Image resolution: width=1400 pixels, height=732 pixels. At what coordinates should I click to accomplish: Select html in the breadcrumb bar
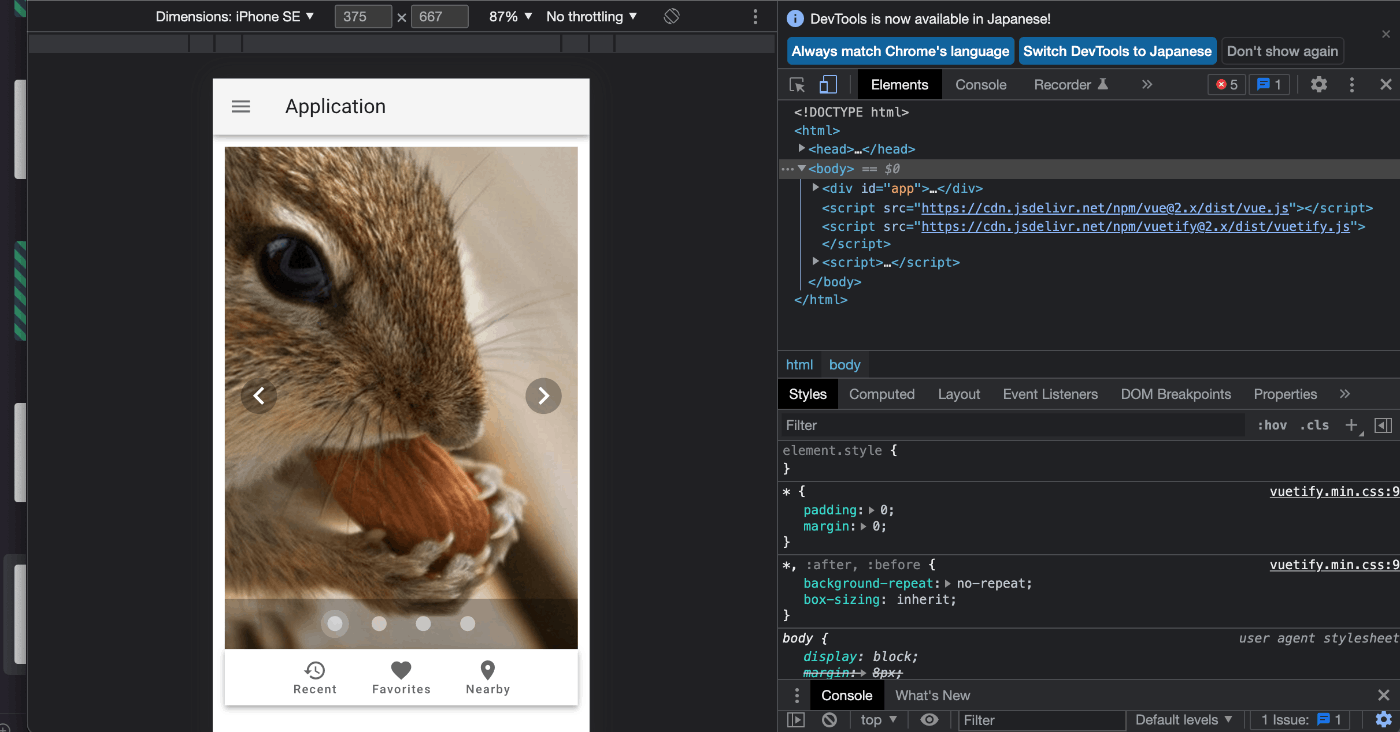point(800,365)
